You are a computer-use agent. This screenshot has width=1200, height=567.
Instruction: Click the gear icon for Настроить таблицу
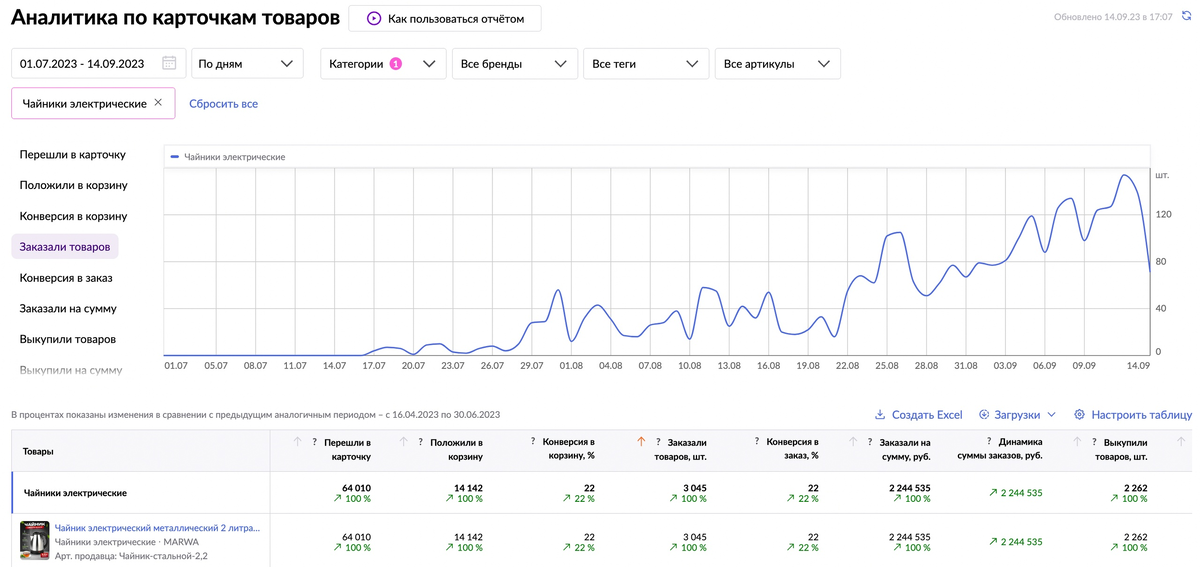tap(1079, 414)
